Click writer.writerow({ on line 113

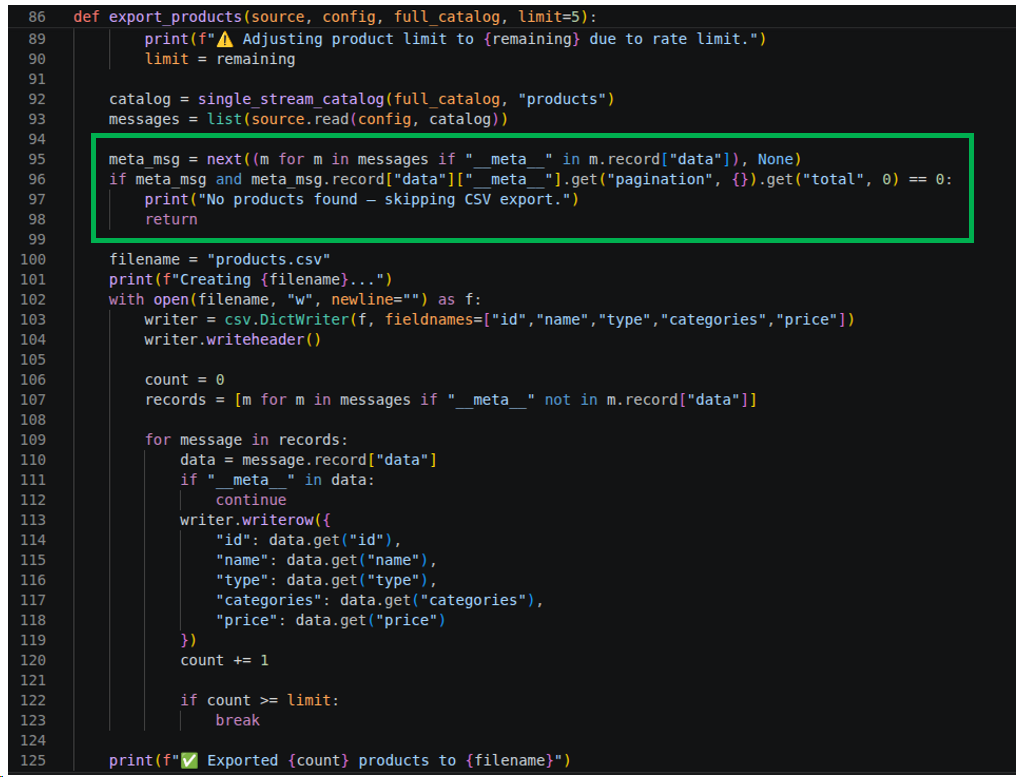(256, 521)
